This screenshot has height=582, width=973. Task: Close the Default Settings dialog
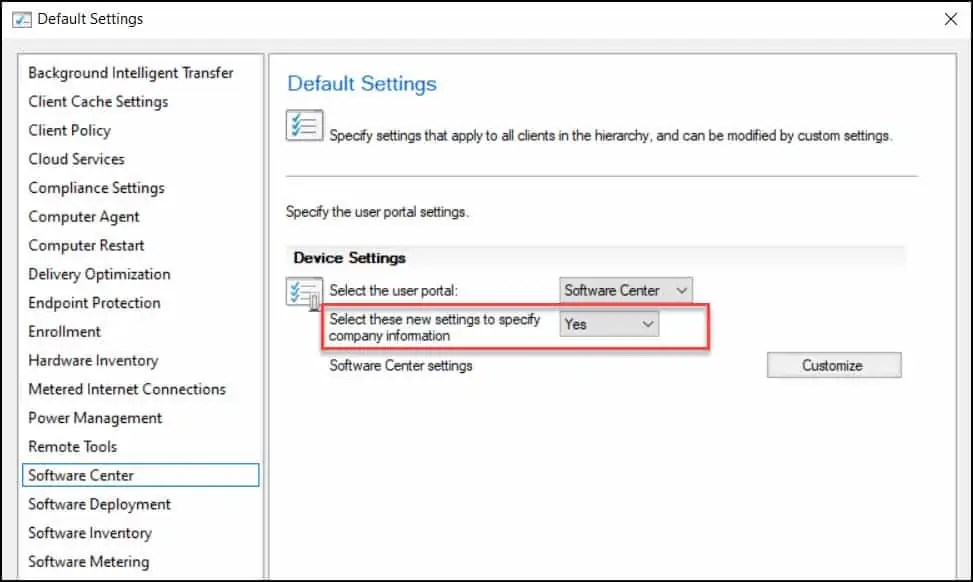(x=951, y=18)
